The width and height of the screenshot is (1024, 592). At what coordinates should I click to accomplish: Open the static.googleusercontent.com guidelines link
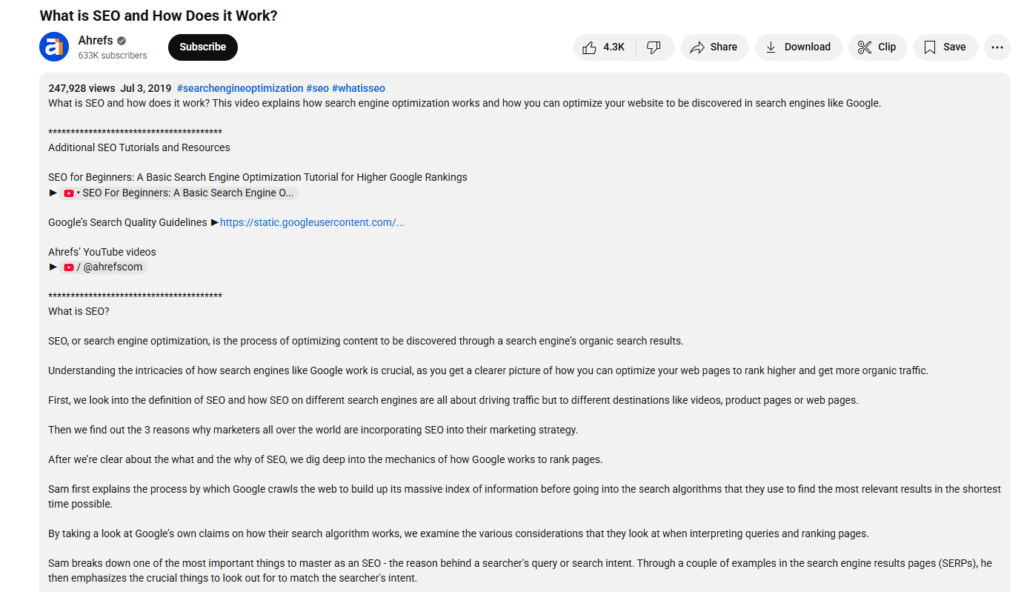pos(312,222)
